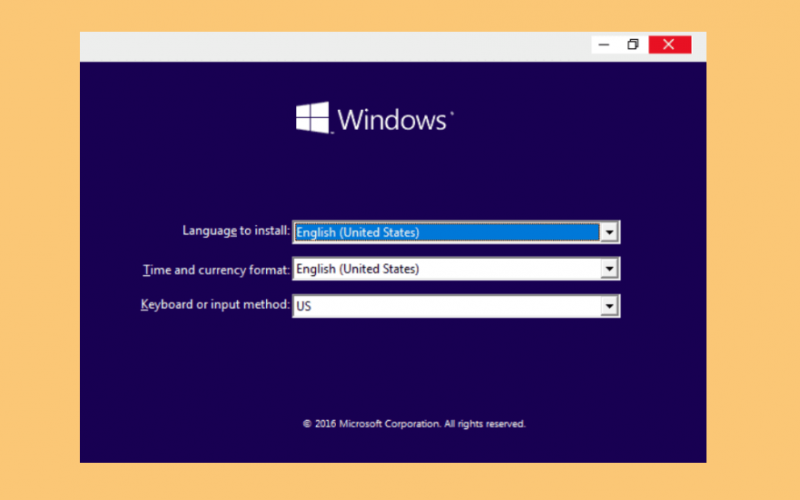This screenshot has width=800, height=500.
Task: Expand the Time and currency format arrow
Action: click(609, 269)
